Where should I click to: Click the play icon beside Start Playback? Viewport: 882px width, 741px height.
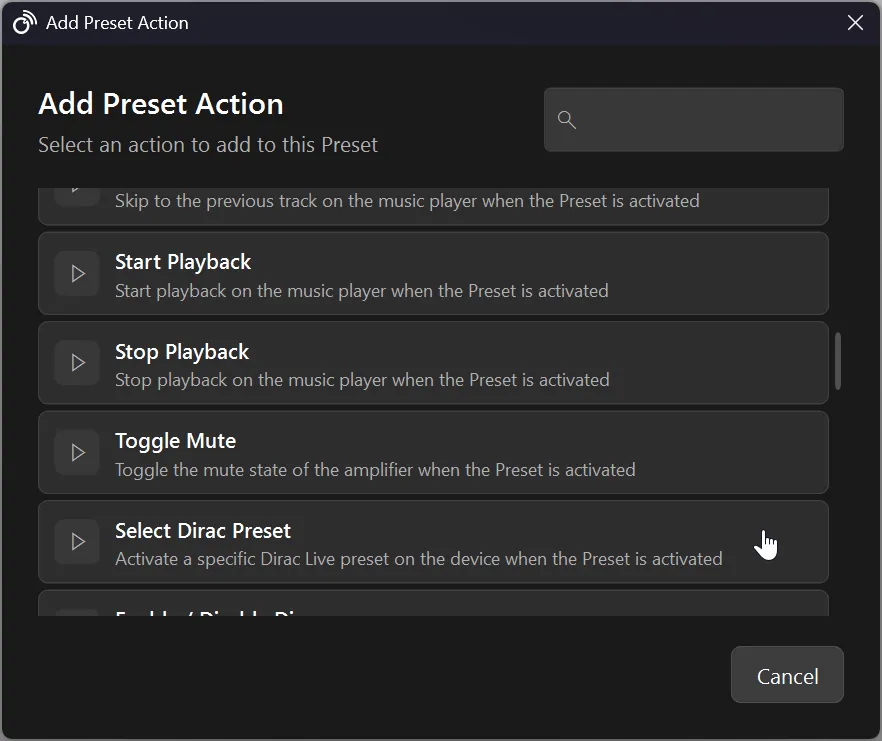click(x=76, y=273)
